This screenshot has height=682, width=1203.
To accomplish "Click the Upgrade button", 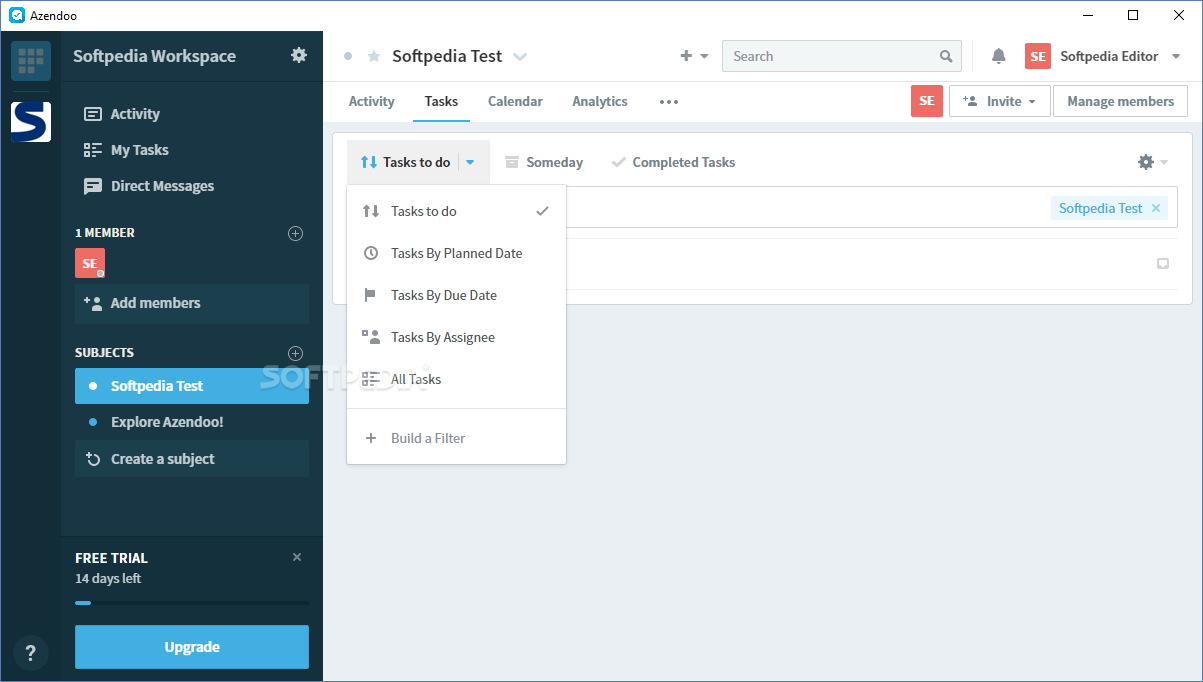I will tap(192, 647).
